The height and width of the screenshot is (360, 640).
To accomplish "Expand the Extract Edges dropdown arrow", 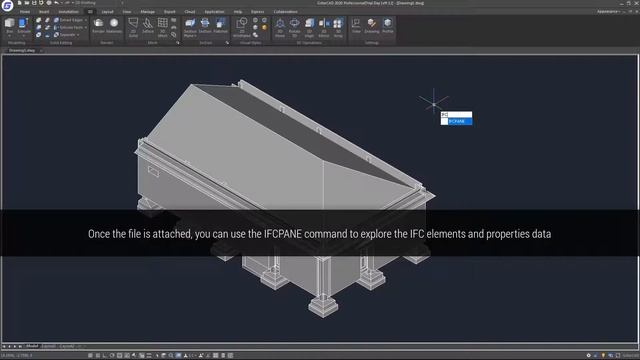I will 86,20.
